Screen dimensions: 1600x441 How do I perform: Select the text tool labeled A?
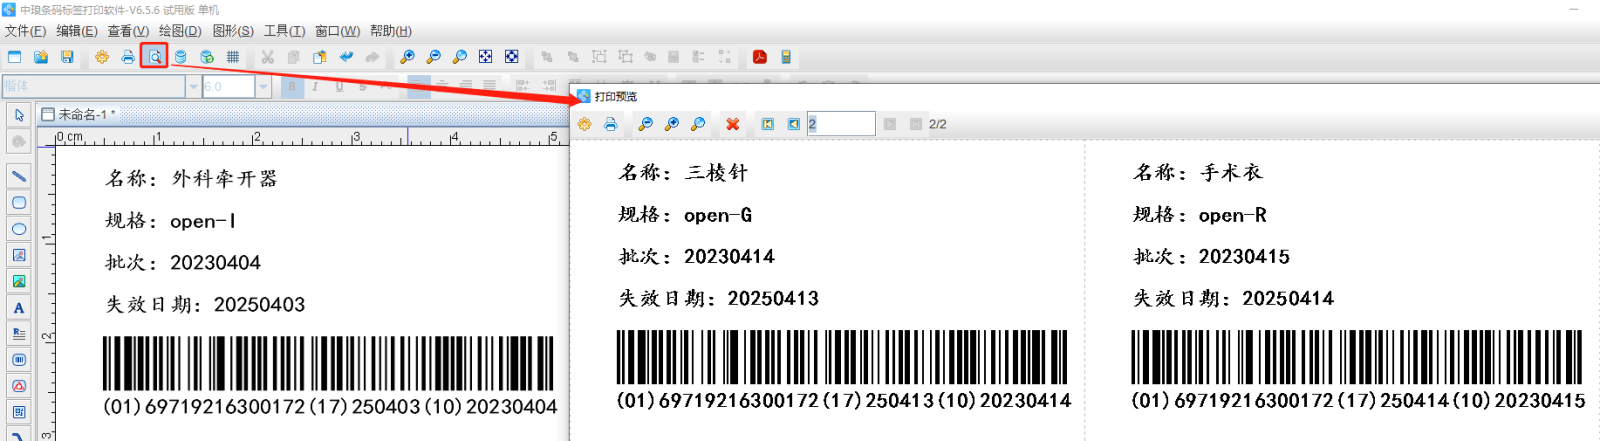coord(19,308)
